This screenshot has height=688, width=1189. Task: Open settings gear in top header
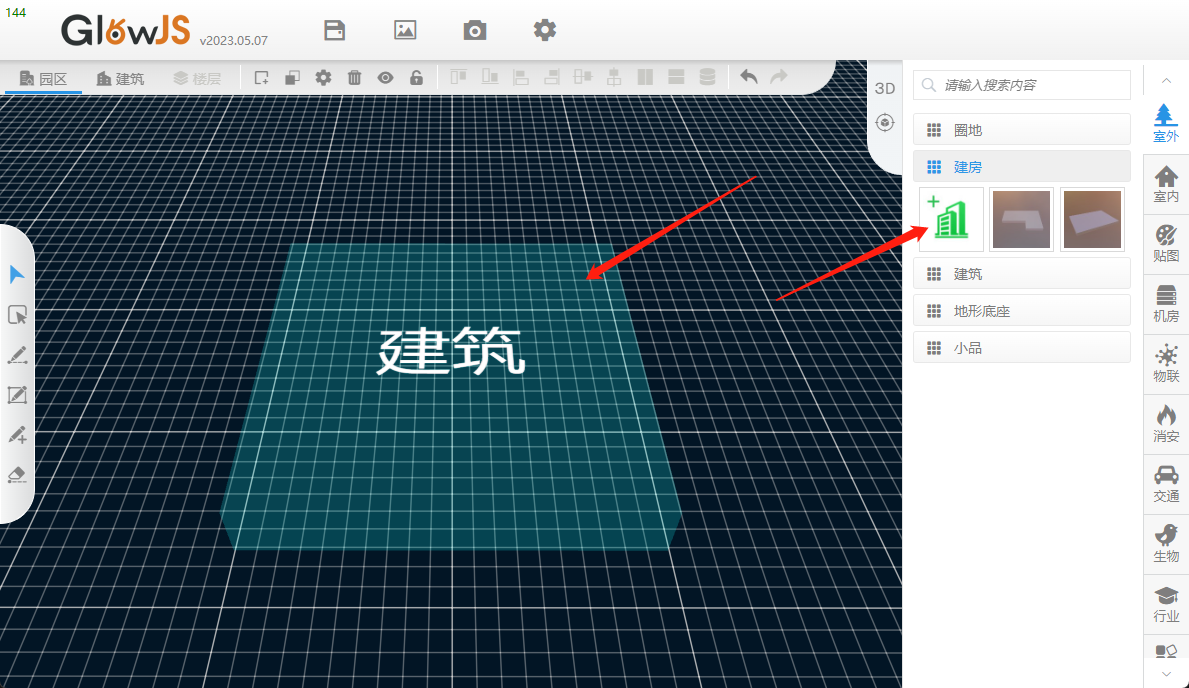click(544, 30)
